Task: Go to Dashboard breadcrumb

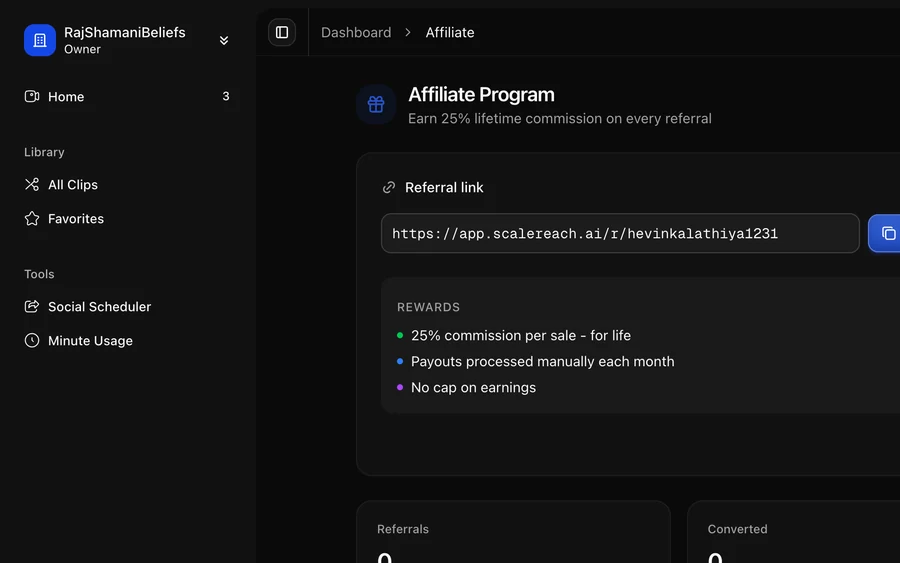Action: [x=356, y=32]
